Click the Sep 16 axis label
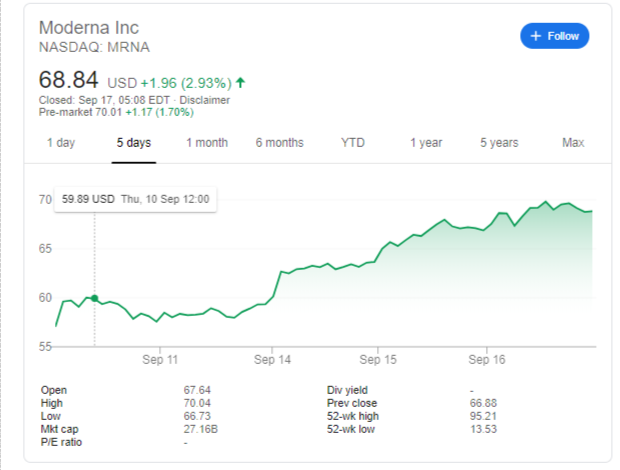This screenshot has height=470, width=620. (x=487, y=360)
